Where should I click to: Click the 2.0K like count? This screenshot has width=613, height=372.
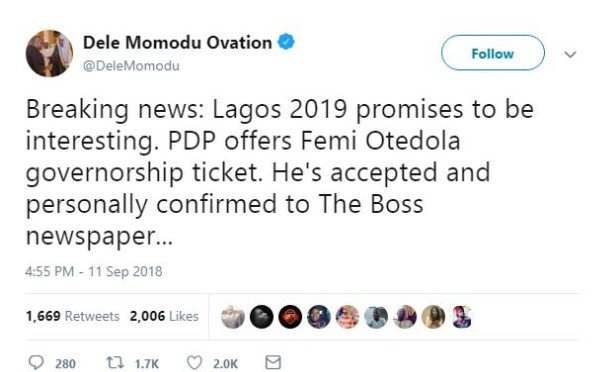225,364
